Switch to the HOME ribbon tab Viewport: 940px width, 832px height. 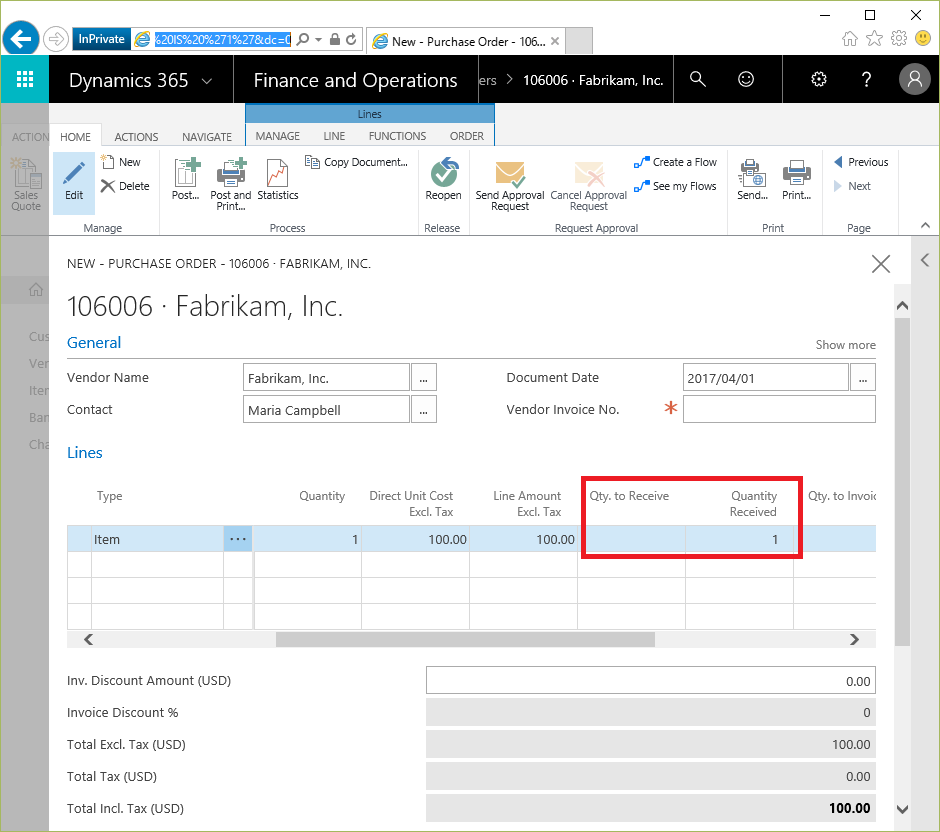click(x=76, y=137)
